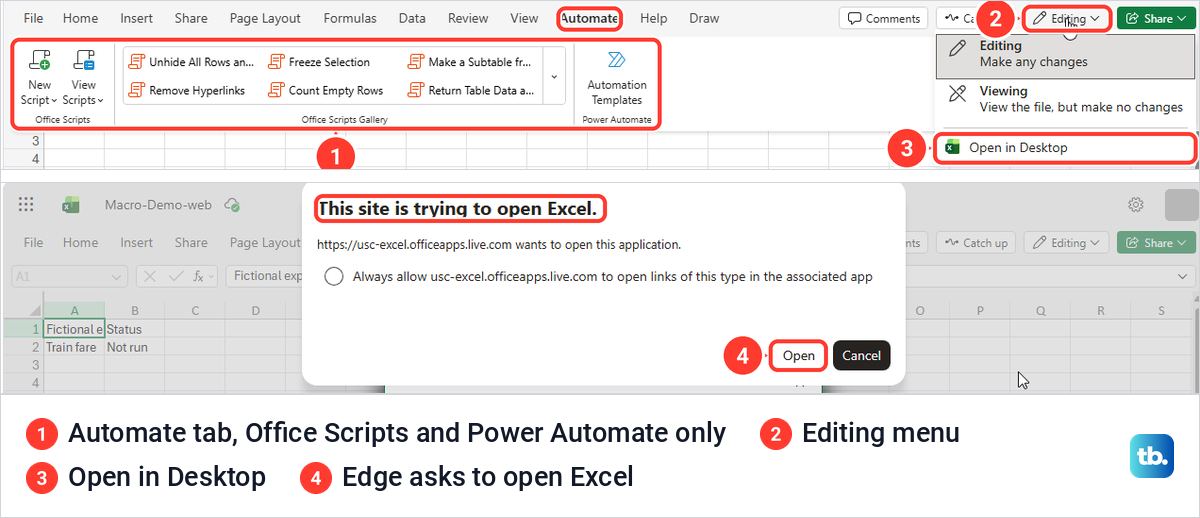Open the fx dropdown arrow in formula bar
Screen dimensions: 1200x518
(212, 276)
